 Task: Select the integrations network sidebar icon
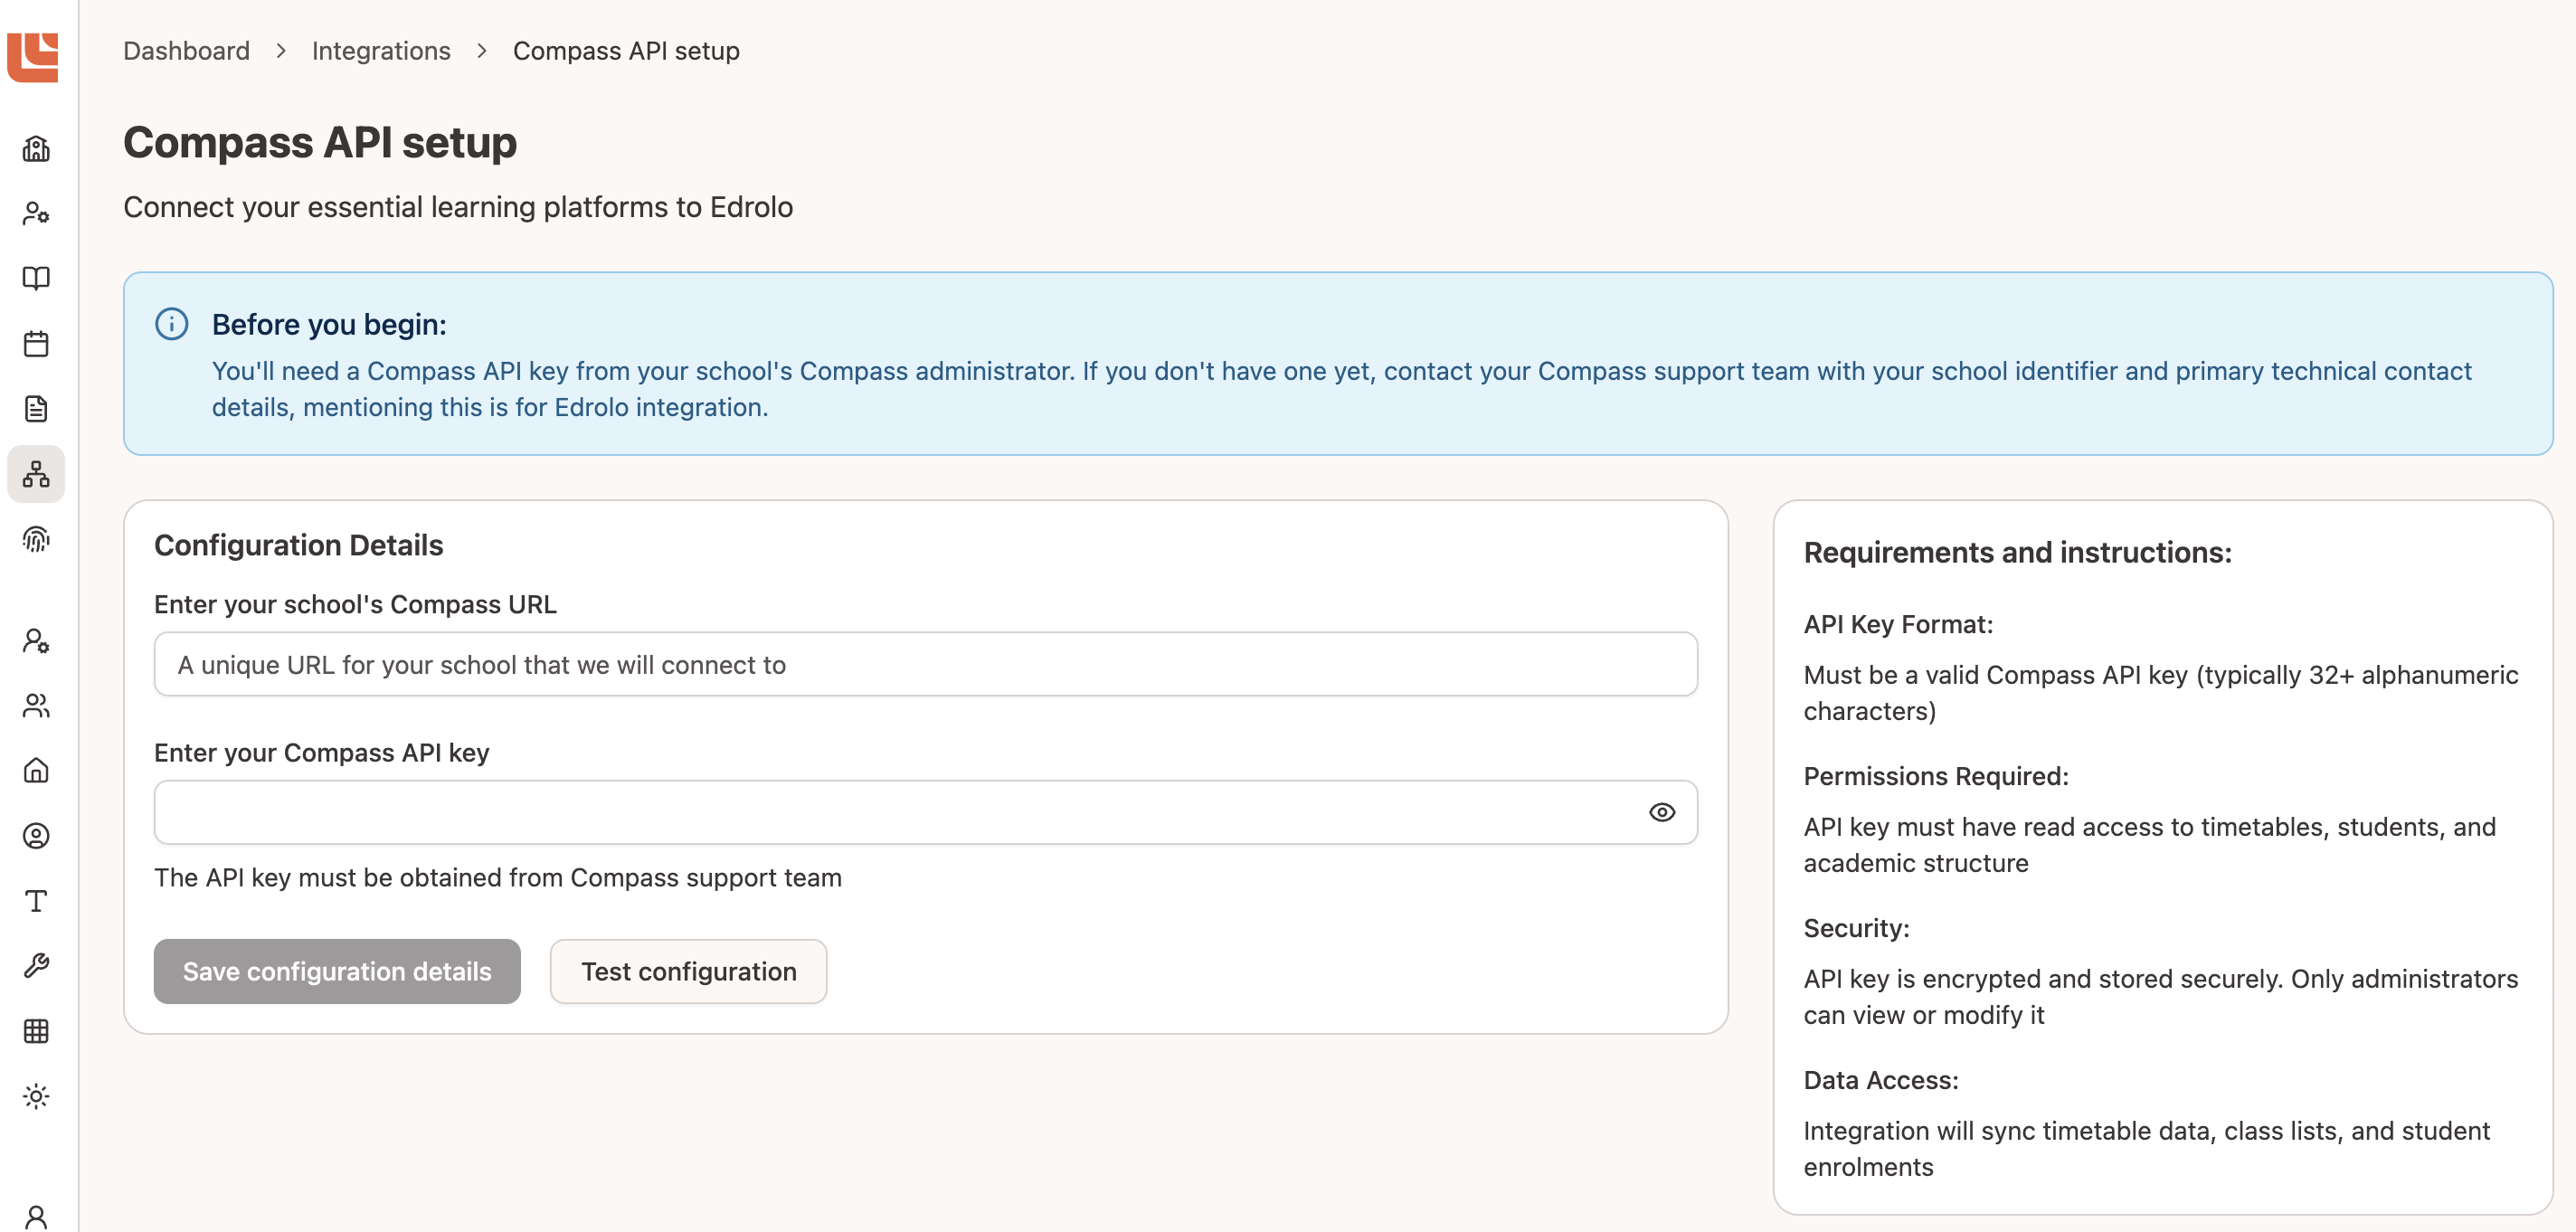(x=36, y=474)
